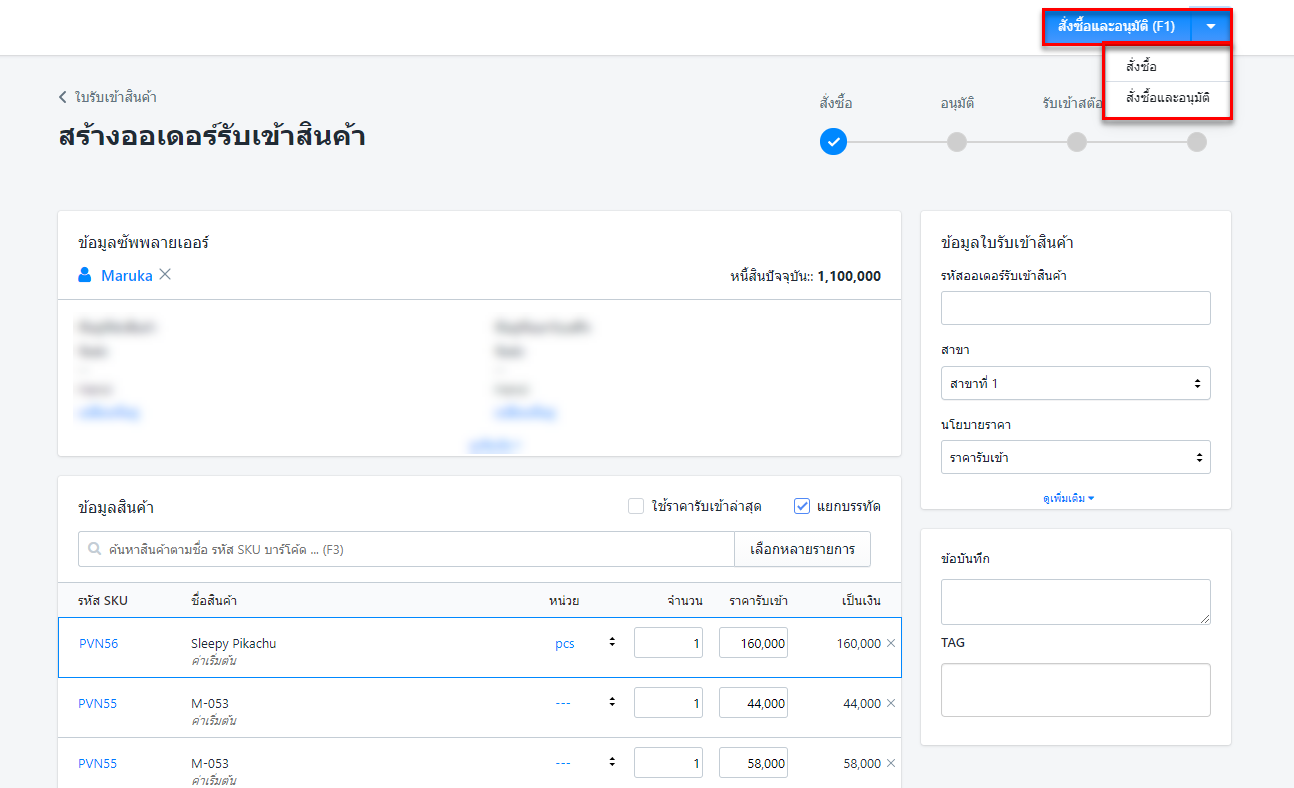Click the quantity field in the 58,000 row

[x=668, y=763]
